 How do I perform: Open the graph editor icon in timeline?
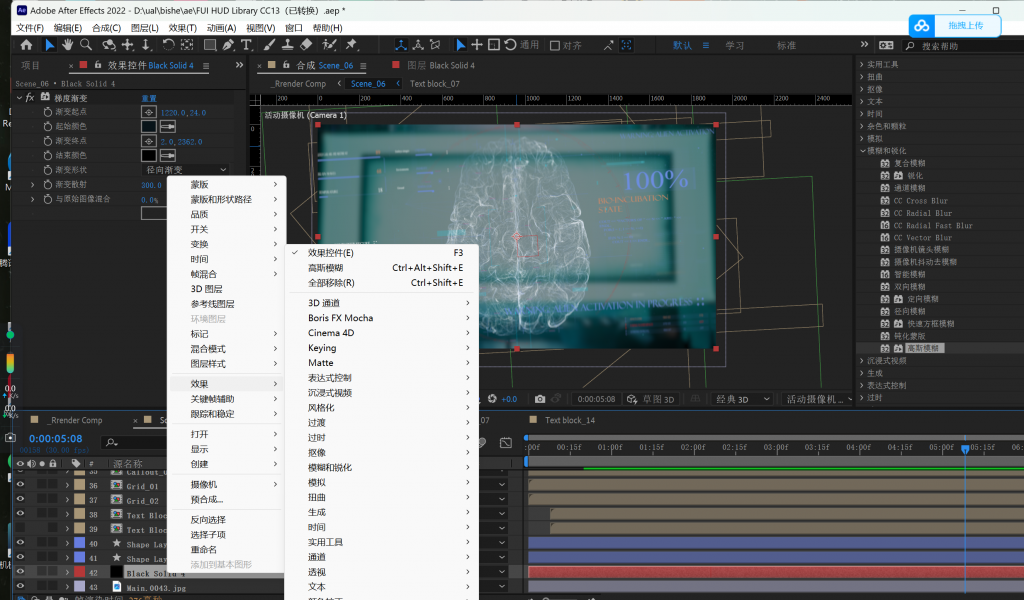point(505,443)
